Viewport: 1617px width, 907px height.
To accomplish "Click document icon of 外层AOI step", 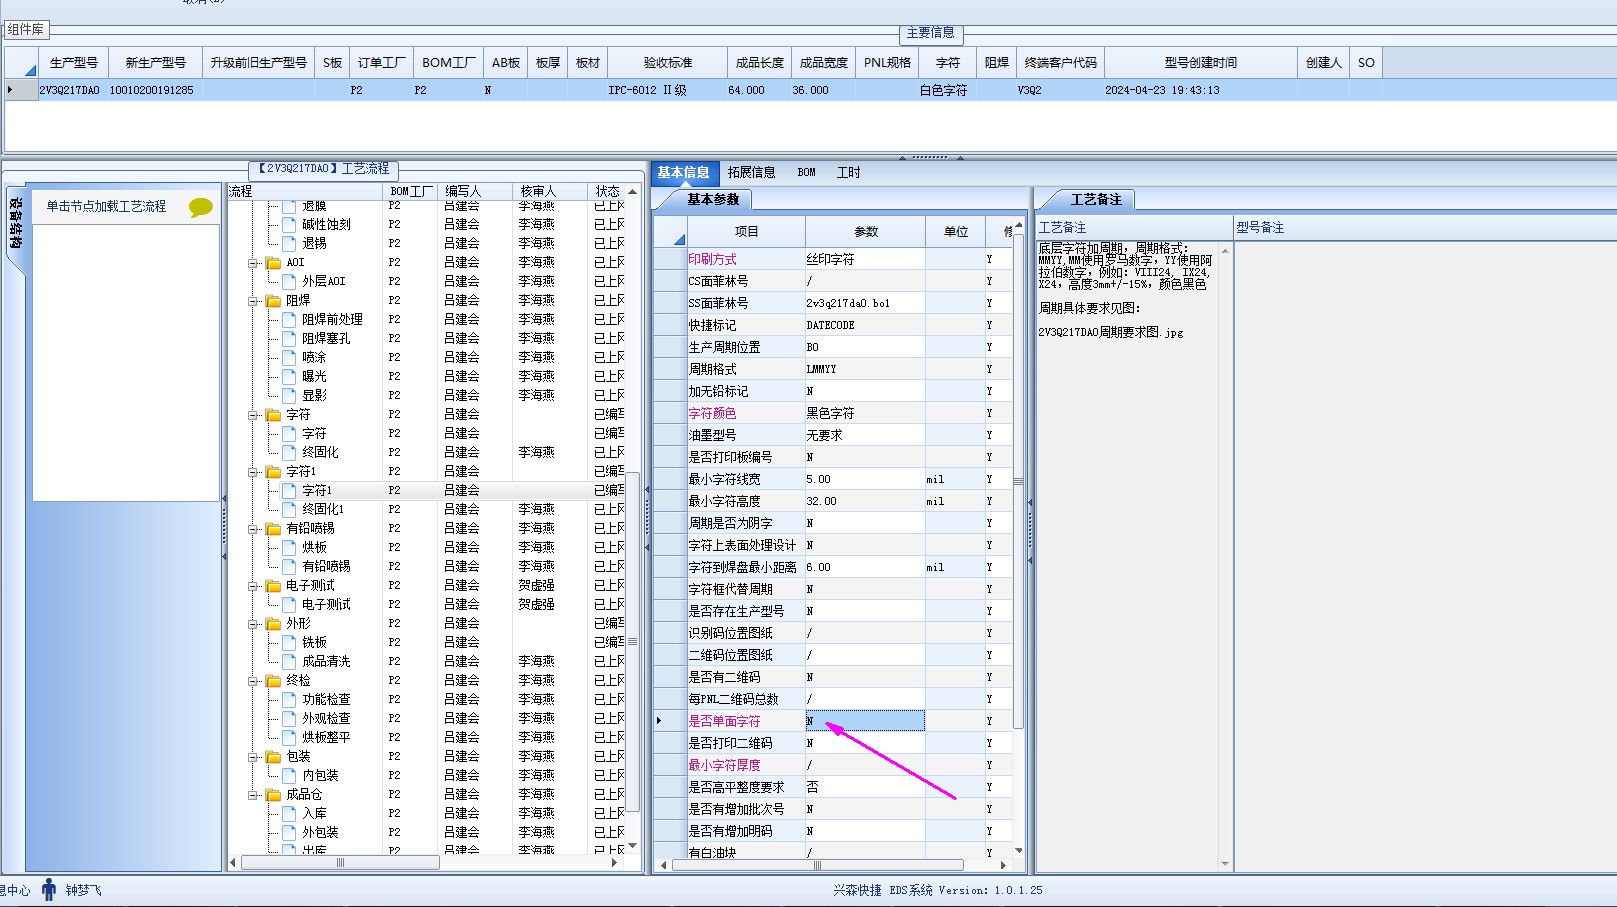I will (x=289, y=282).
